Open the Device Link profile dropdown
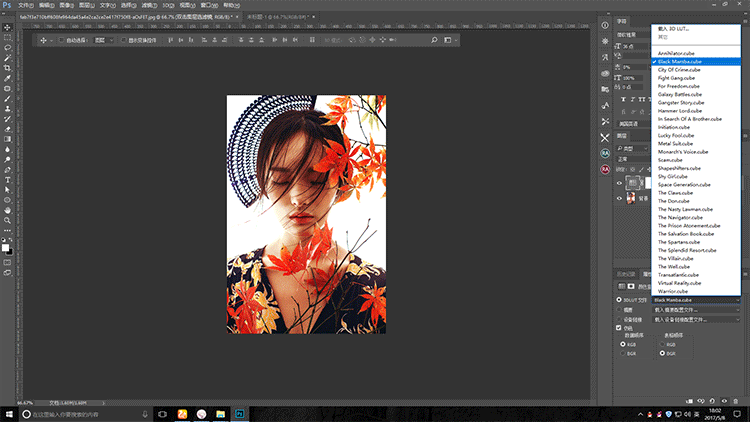 [x=696, y=319]
